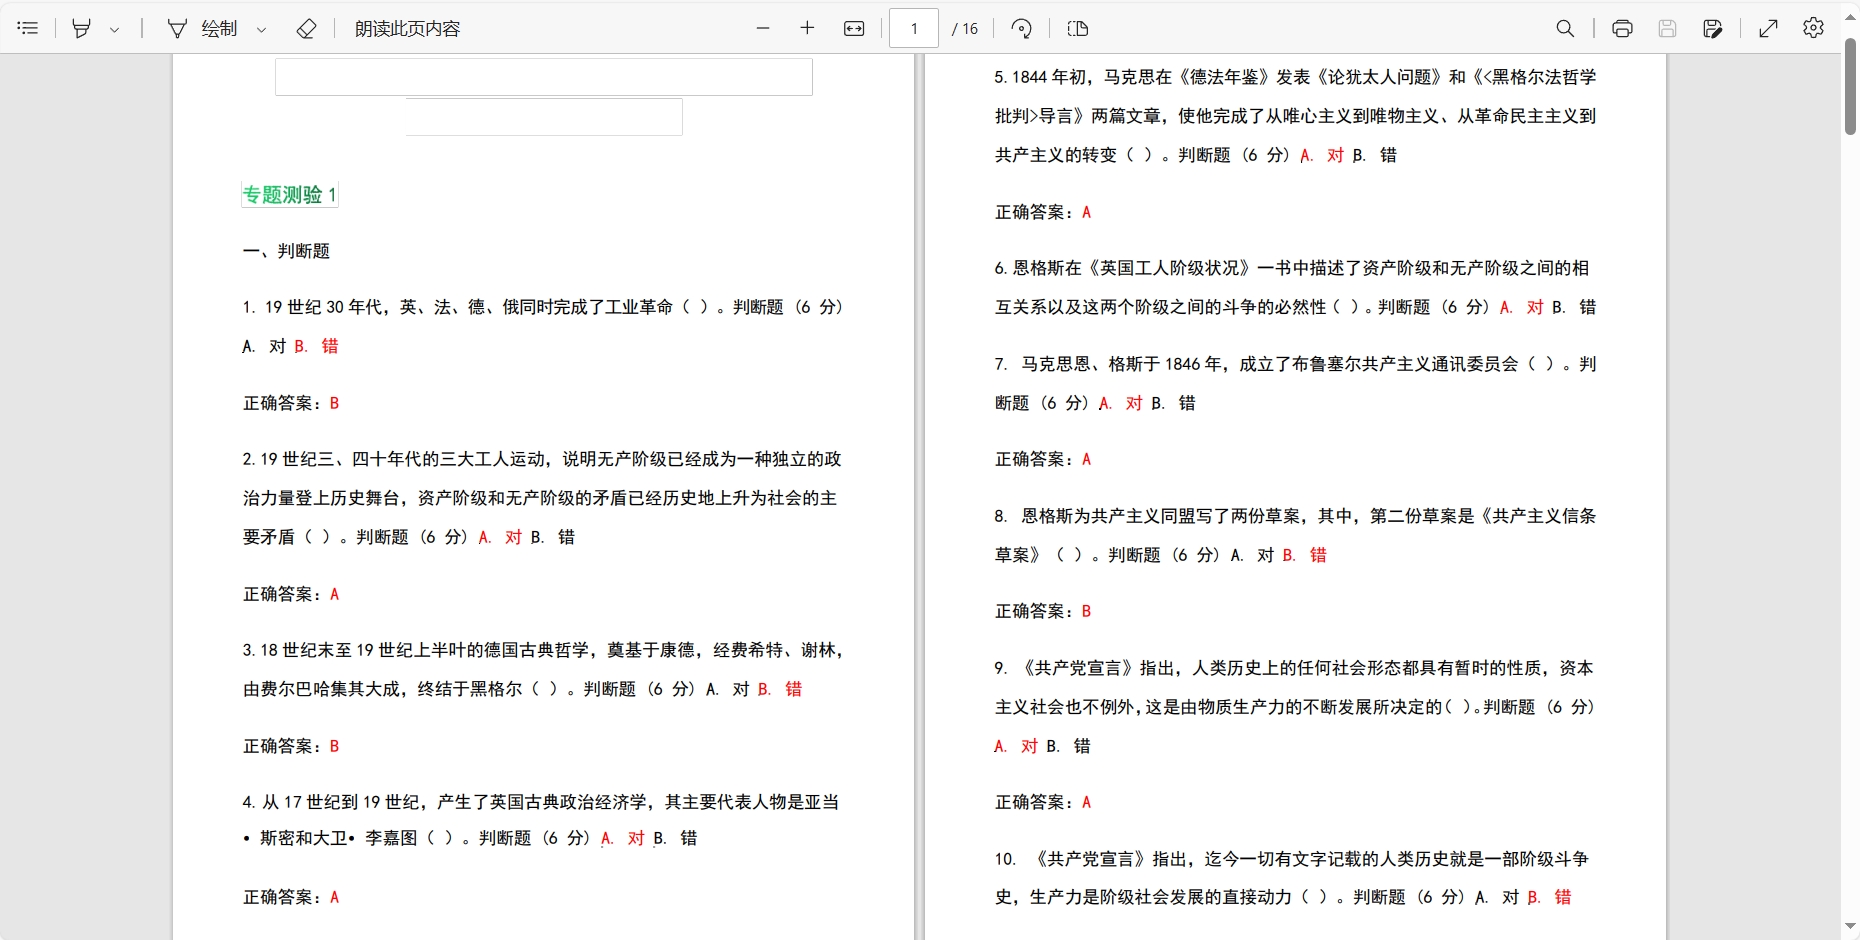Screen dimensions: 1860x940
Task: Click question 9 first line 共产党宣言
Action: 1294,668
